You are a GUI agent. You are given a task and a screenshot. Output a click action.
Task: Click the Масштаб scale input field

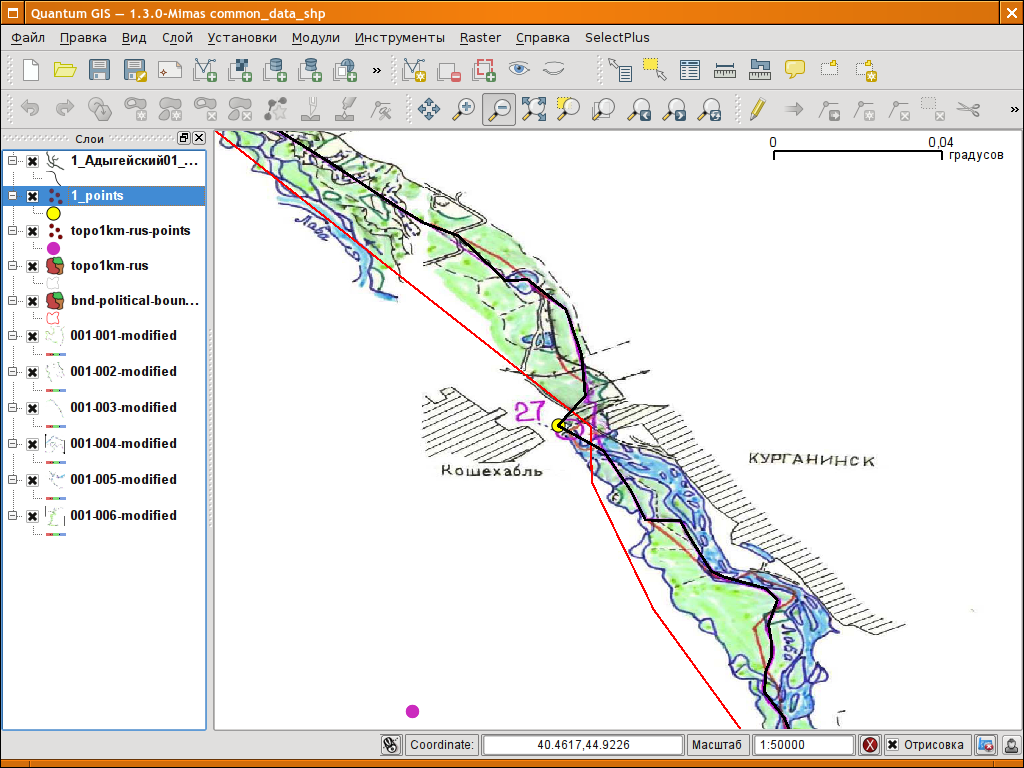click(803, 745)
